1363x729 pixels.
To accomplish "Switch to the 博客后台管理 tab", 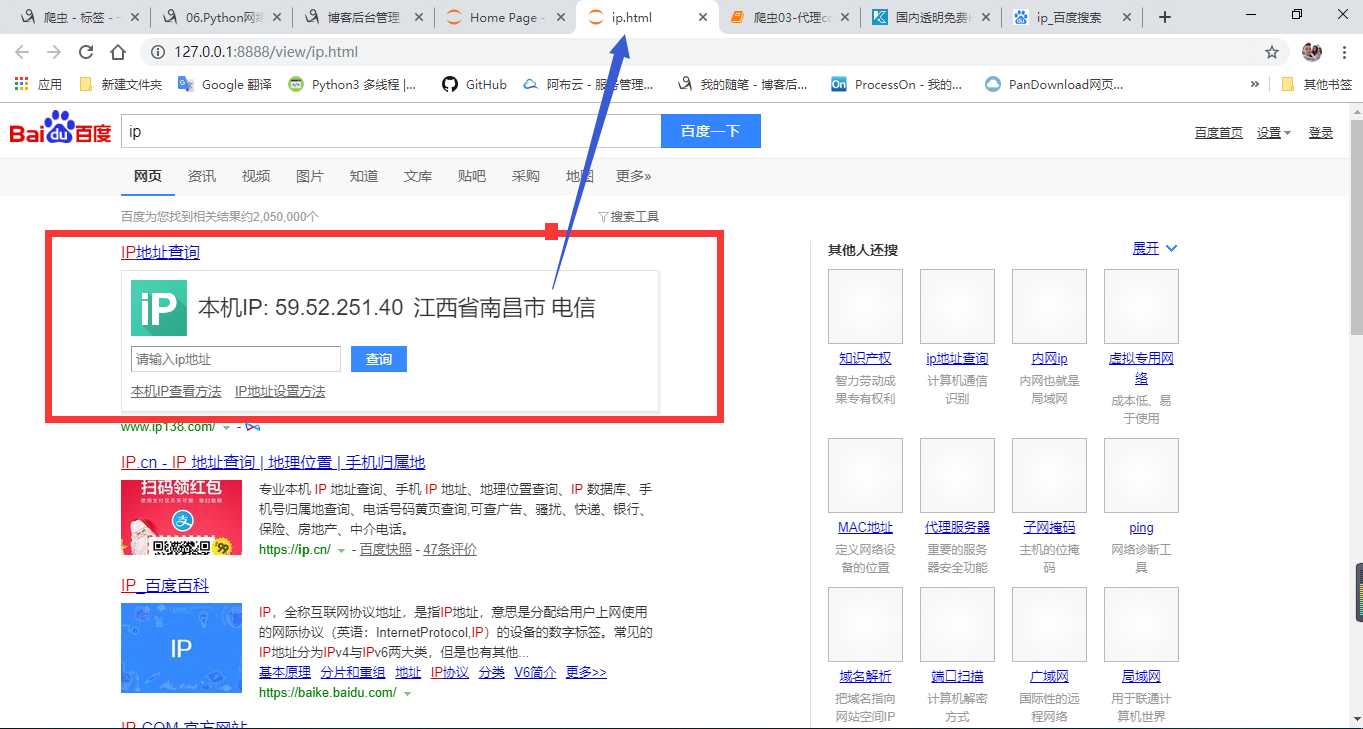I will 363,17.
